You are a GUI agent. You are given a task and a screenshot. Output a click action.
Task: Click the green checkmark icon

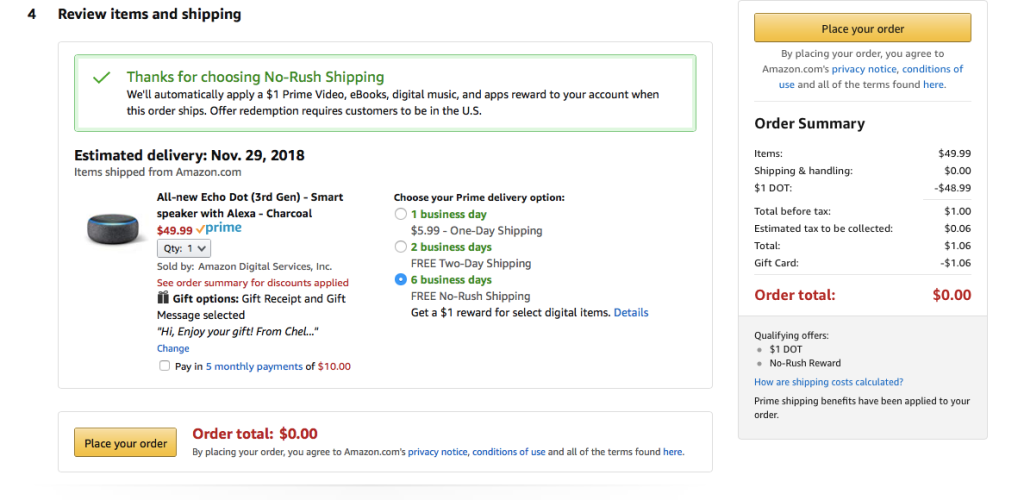[x=101, y=77]
